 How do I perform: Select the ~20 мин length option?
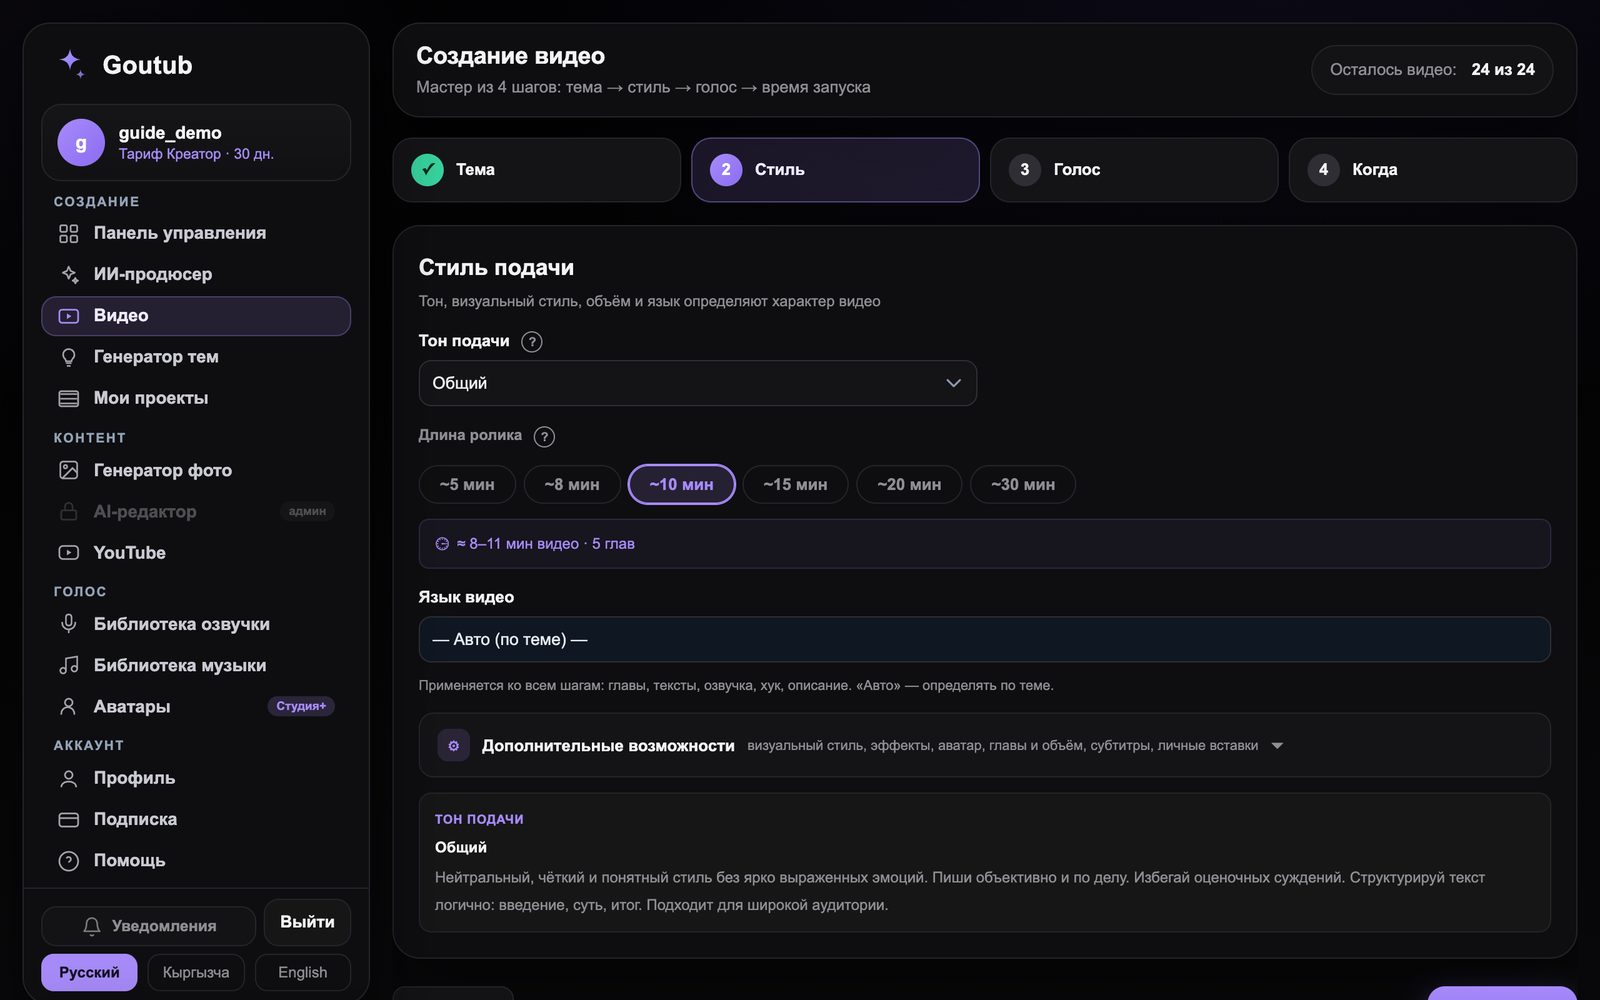tap(909, 484)
